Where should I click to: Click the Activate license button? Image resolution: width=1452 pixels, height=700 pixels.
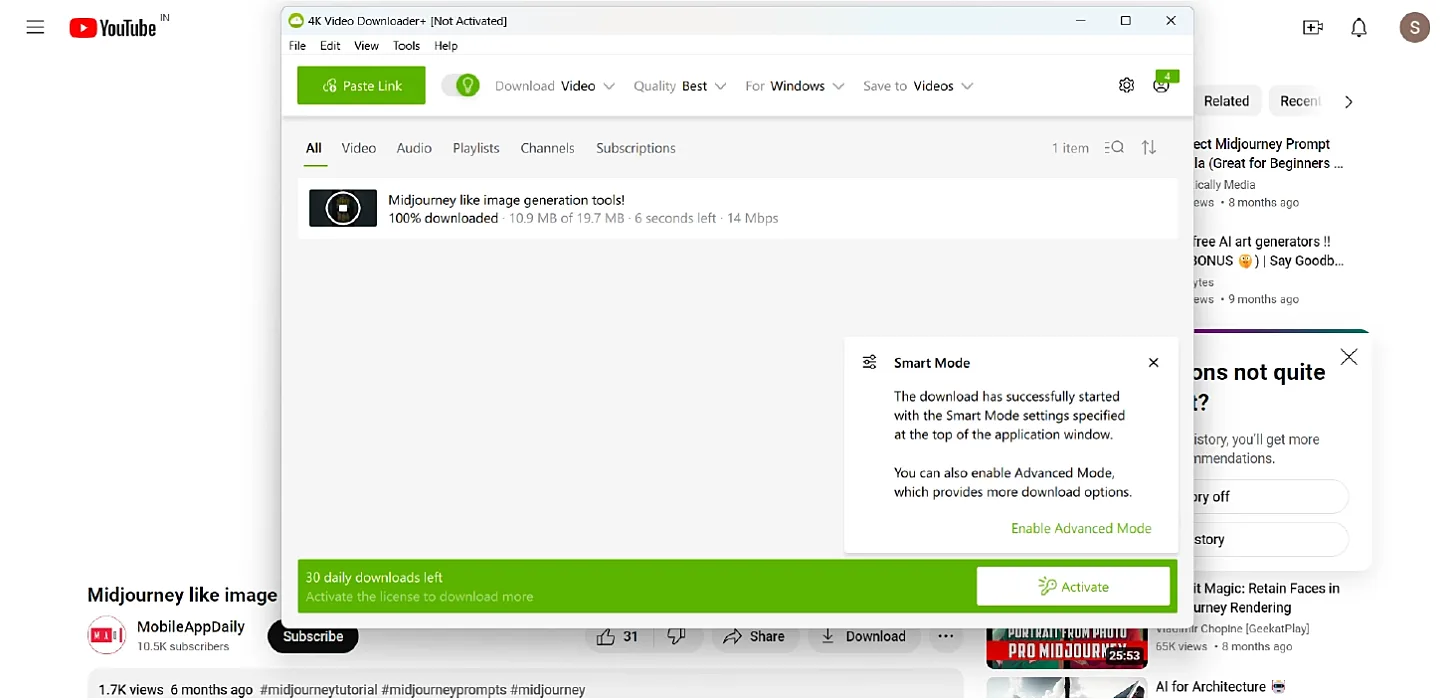click(x=1073, y=587)
